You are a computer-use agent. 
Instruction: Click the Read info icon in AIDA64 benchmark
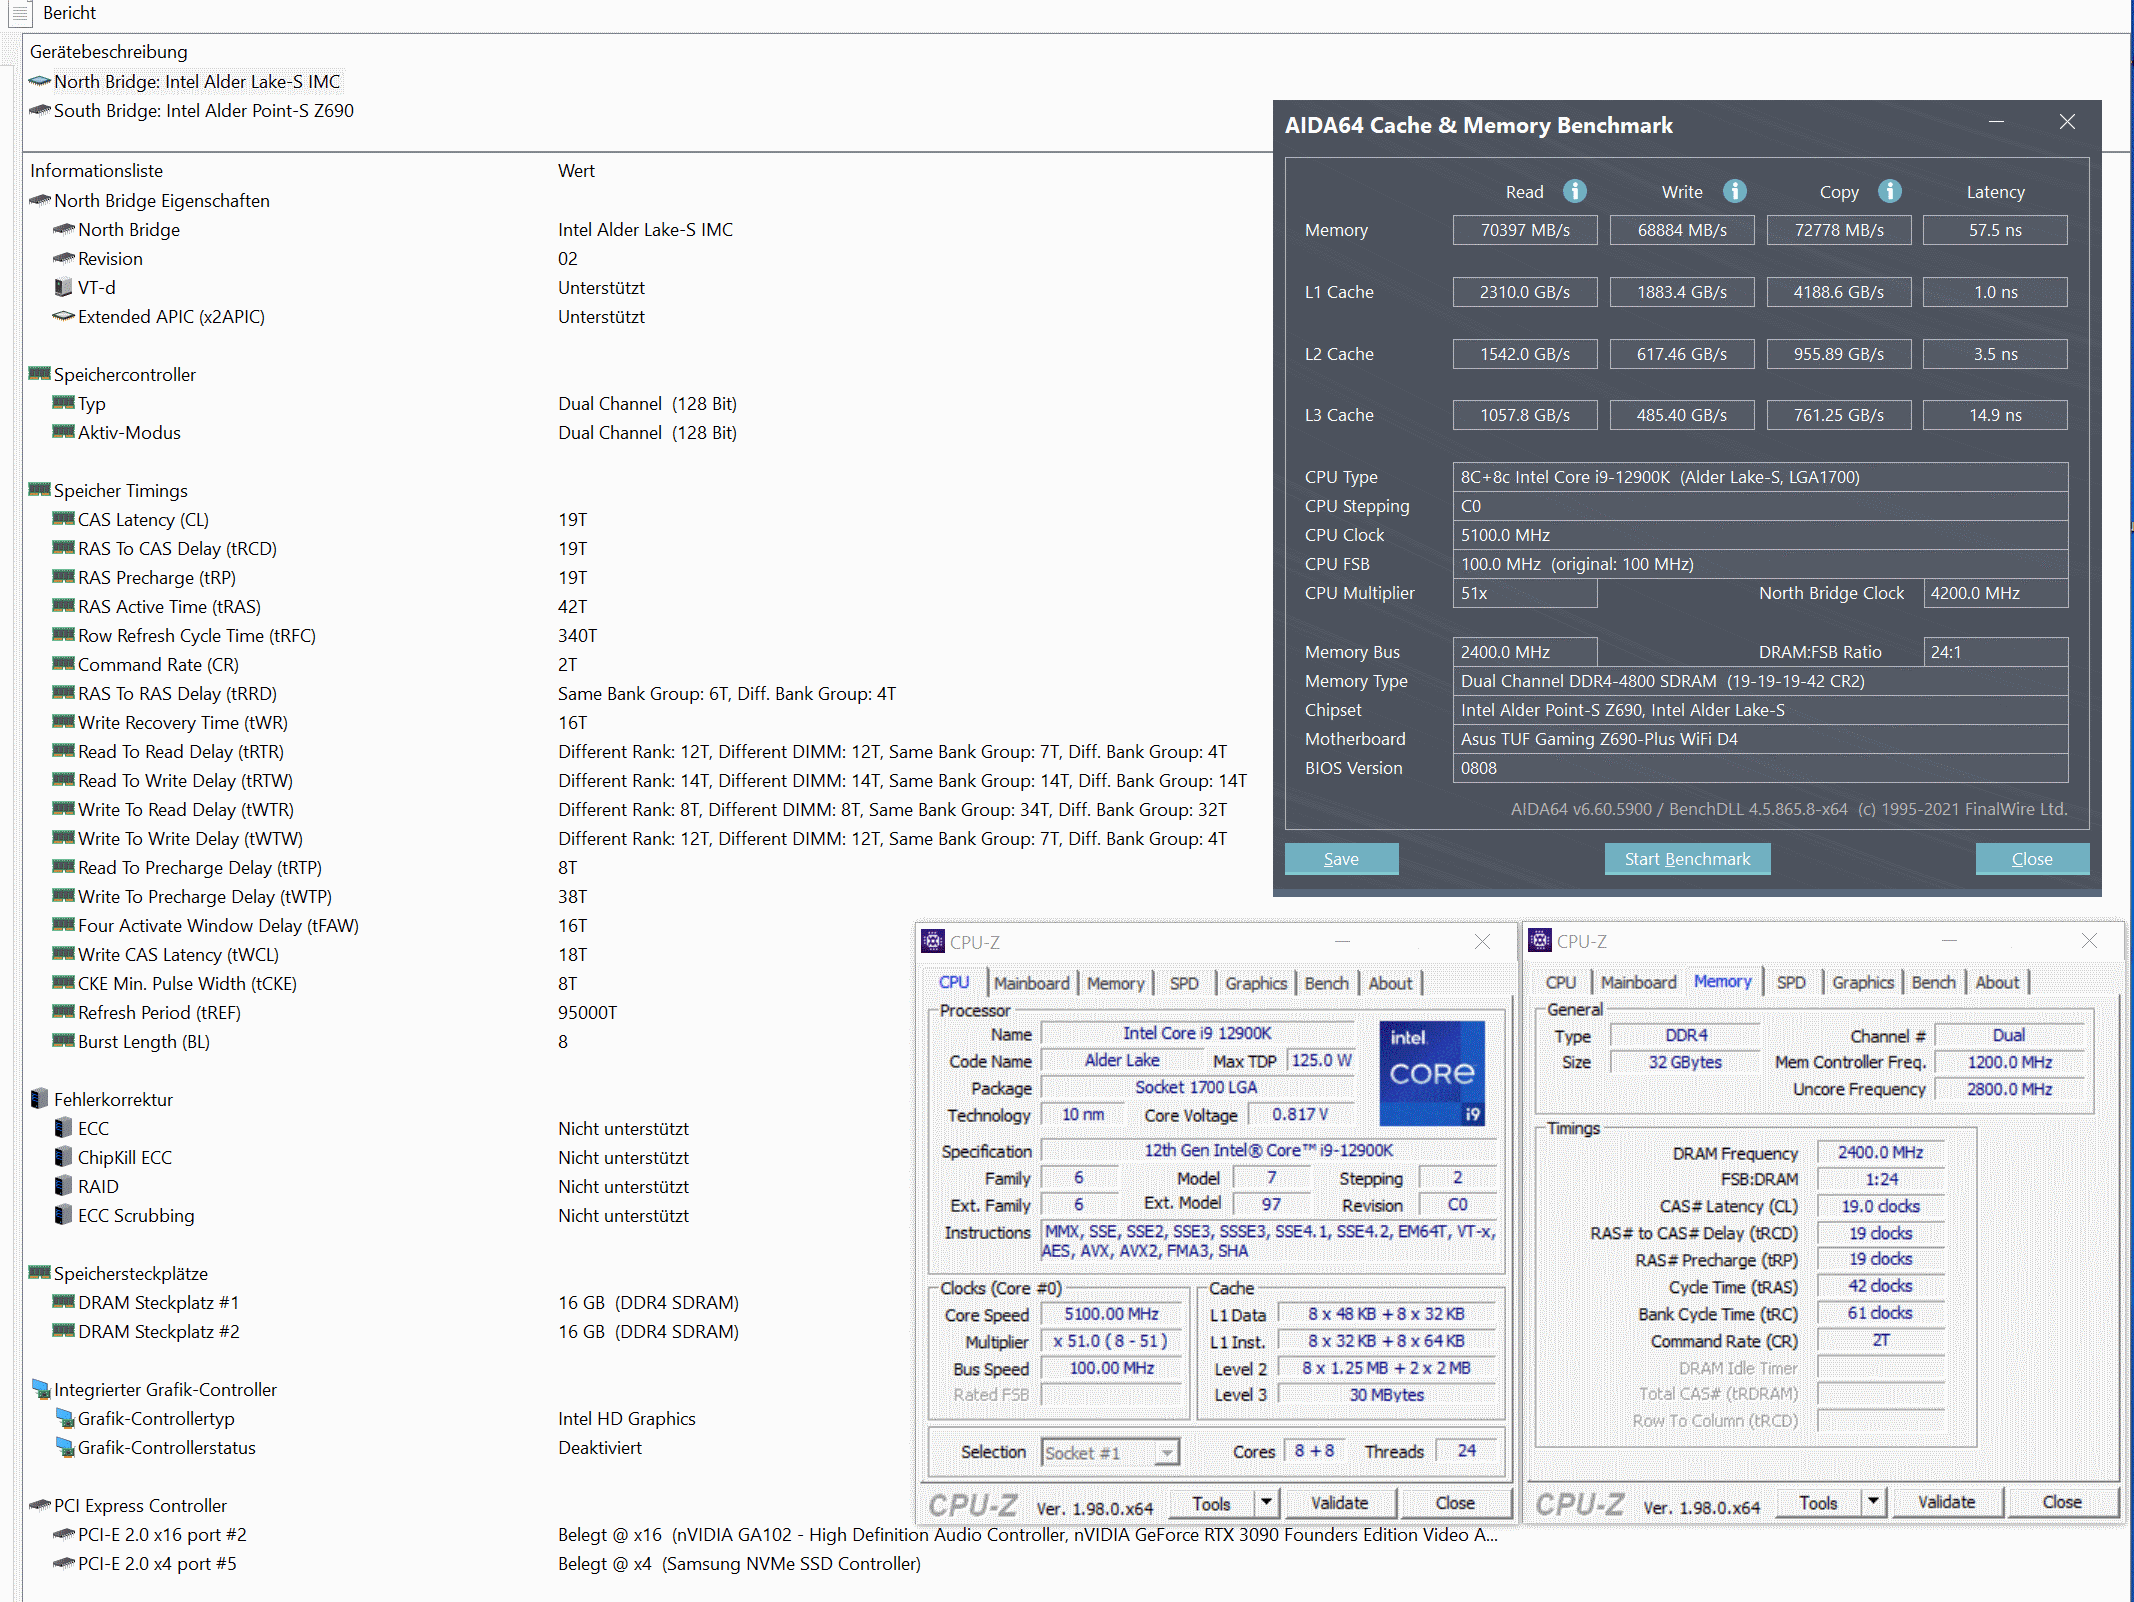(1574, 191)
